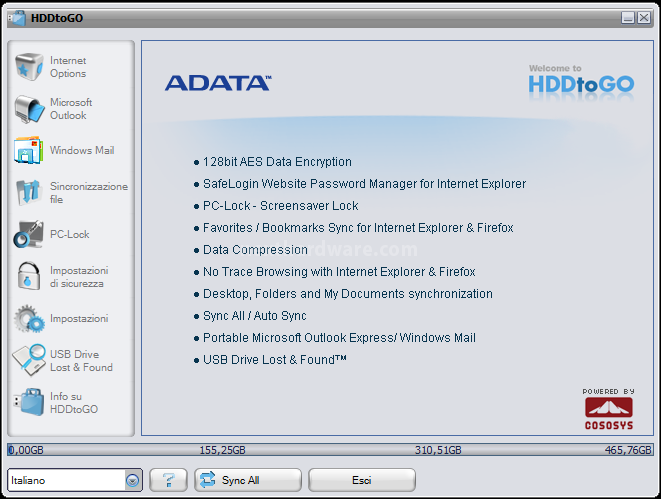This screenshot has height=499, width=661.
Task: Open the USB Drive Lost & Found icon
Action: (x=29, y=360)
